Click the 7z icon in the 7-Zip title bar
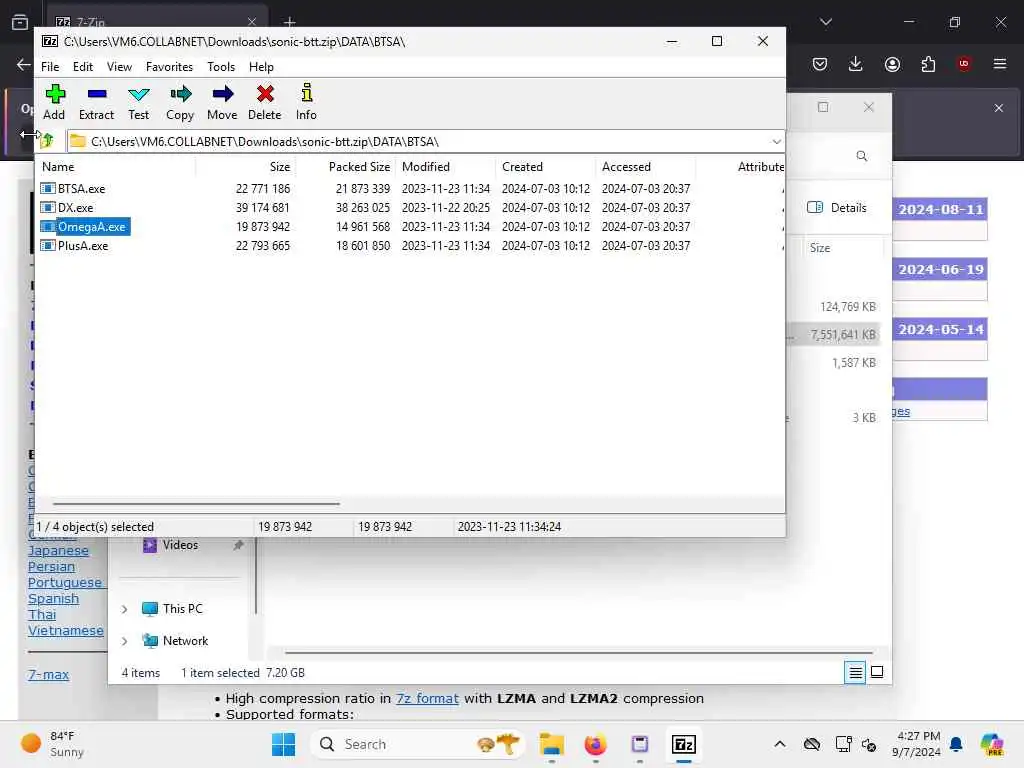This screenshot has width=1024, height=768. tap(50, 41)
